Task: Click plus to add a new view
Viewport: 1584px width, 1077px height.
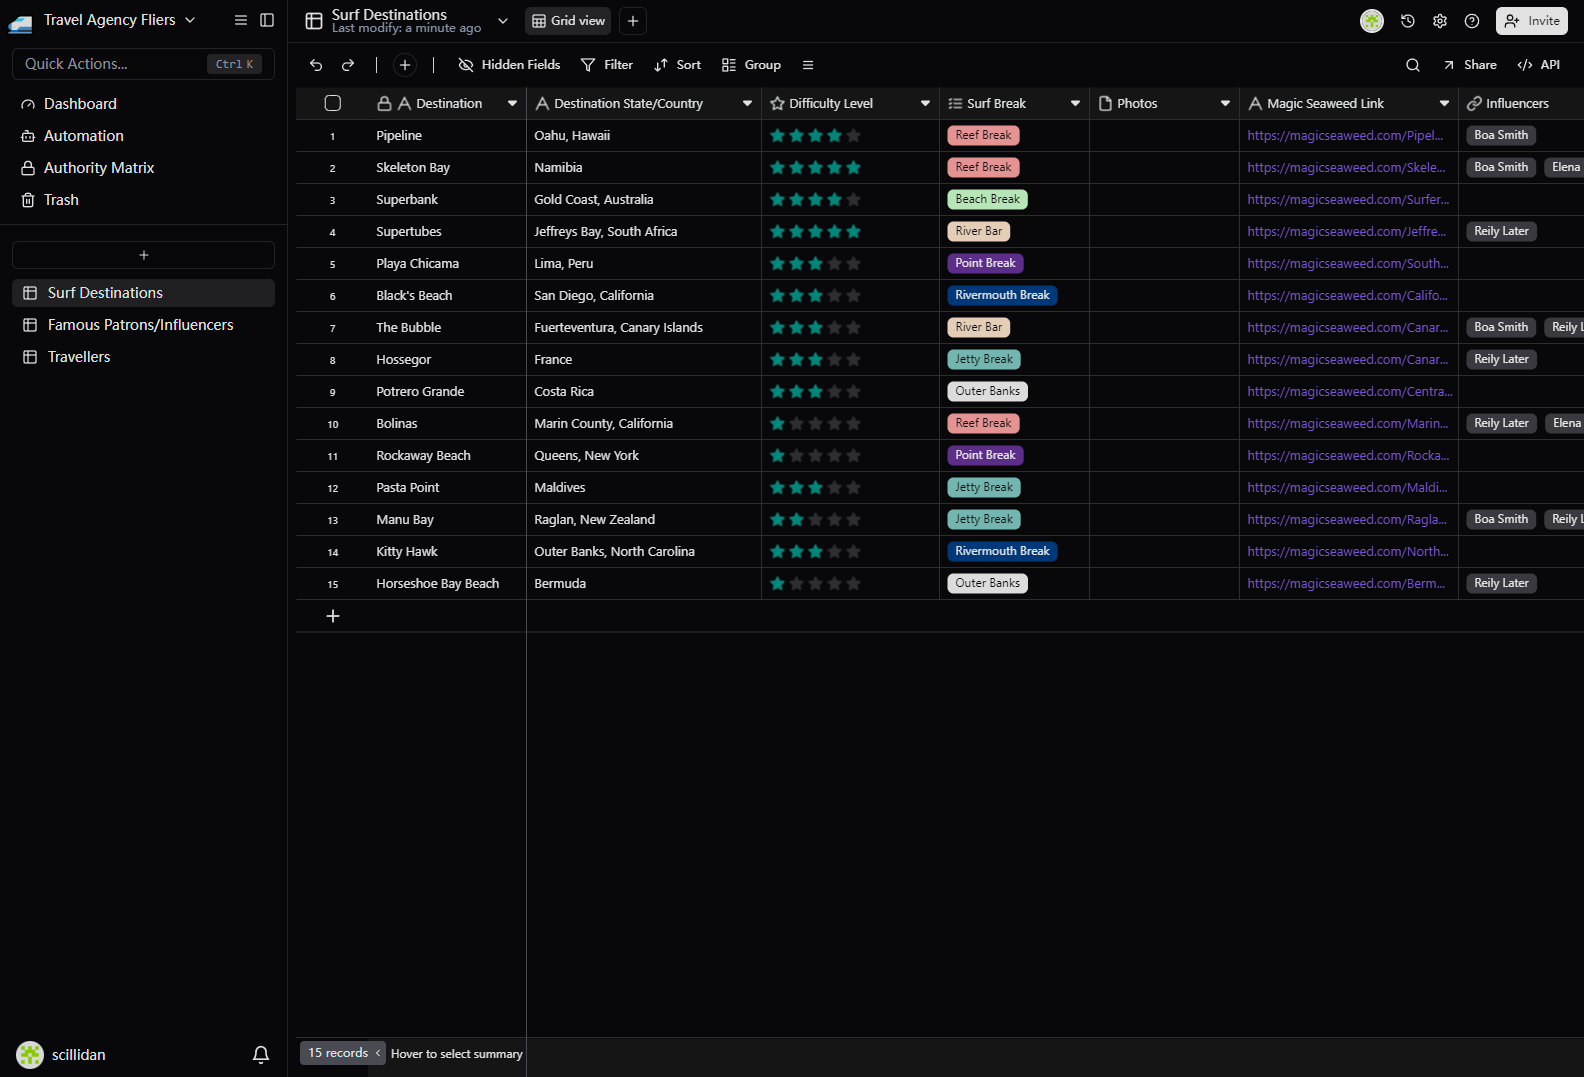Action: (x=633, y=21)
